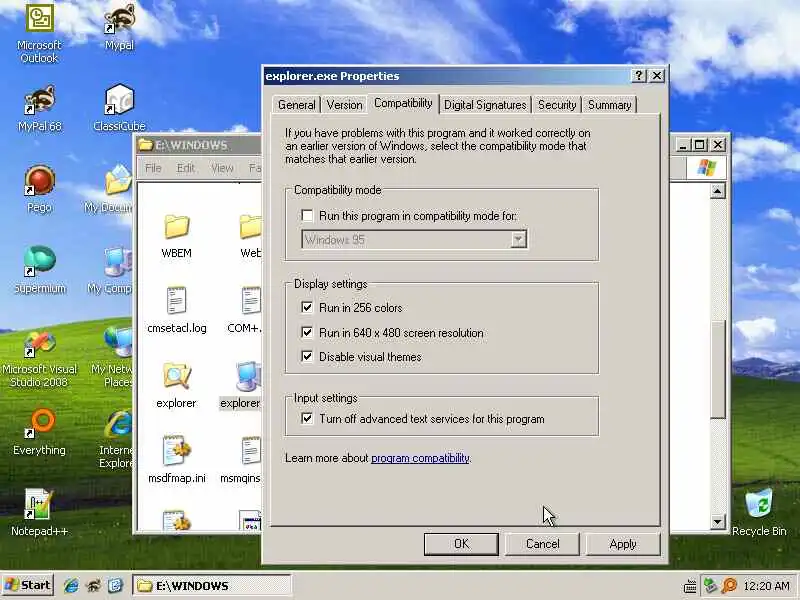The width and height of the screenshot is (800, 600).
Task: Click the 12:20 AM system clock
Action: pyautogui.click(x=766, y=586)
